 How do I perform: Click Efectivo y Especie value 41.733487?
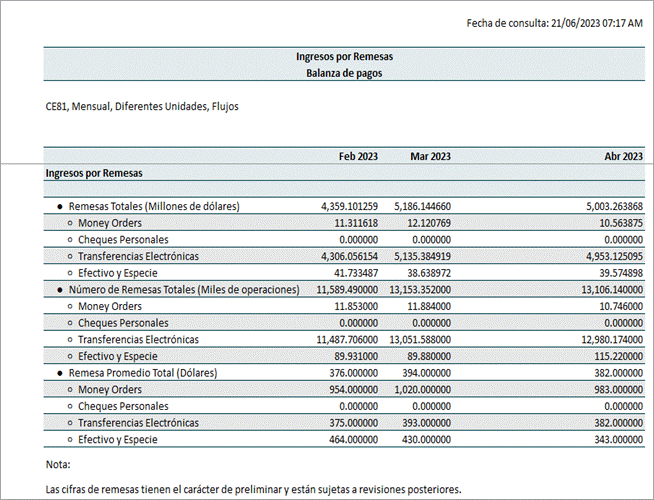pos(356,273)
